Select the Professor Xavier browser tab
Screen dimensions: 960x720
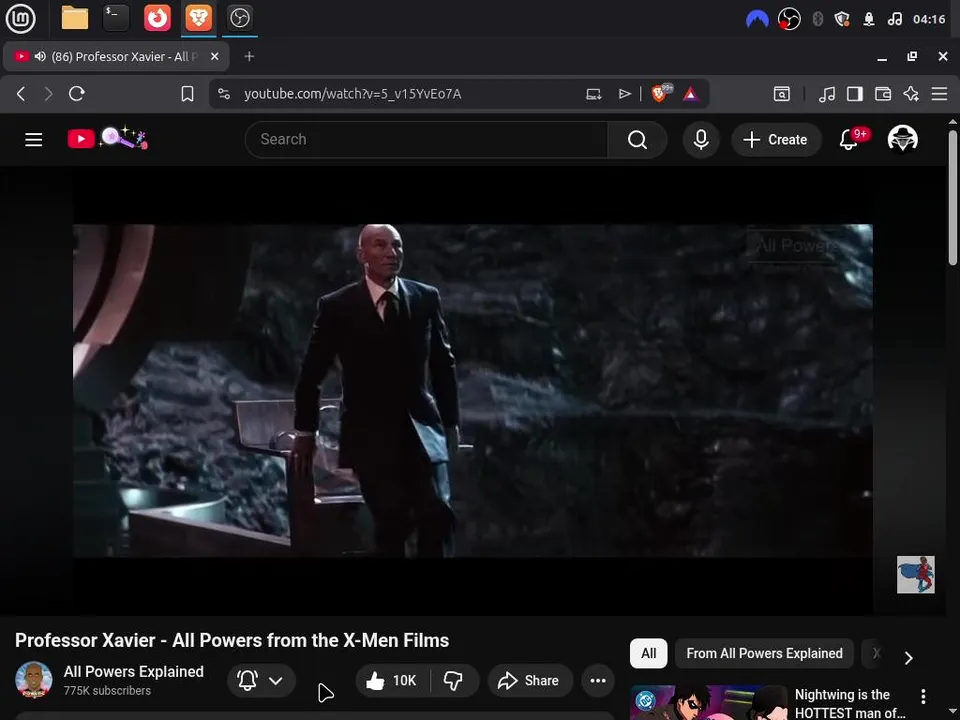116,56
